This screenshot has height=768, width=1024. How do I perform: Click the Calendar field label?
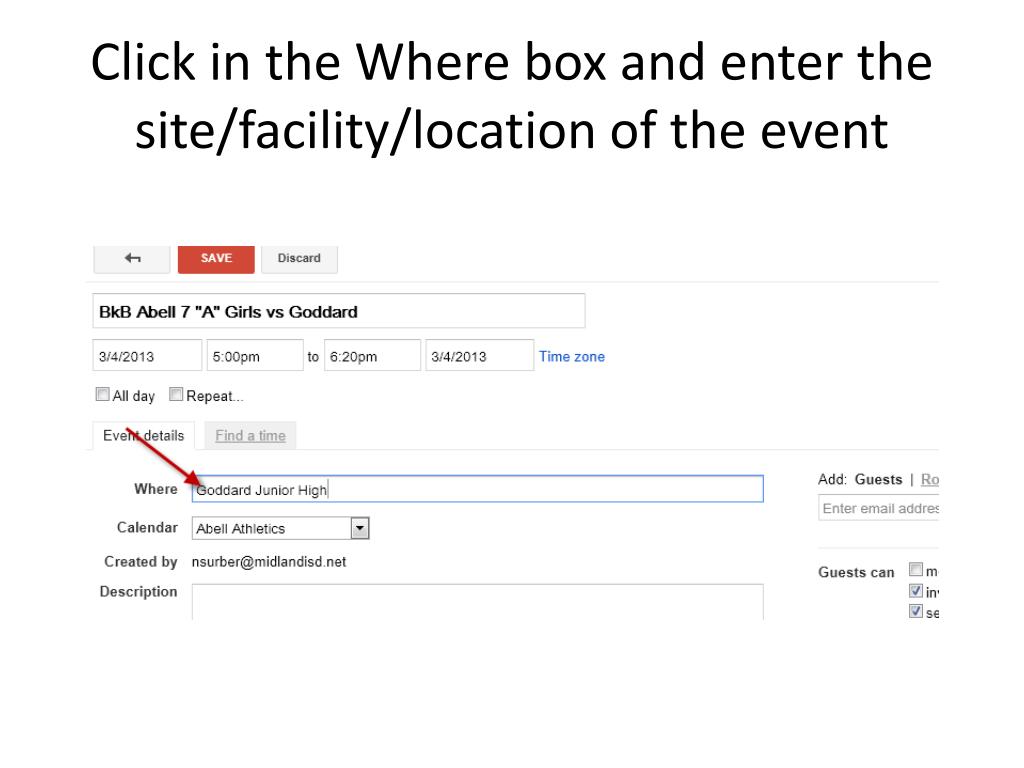(147, 528)
